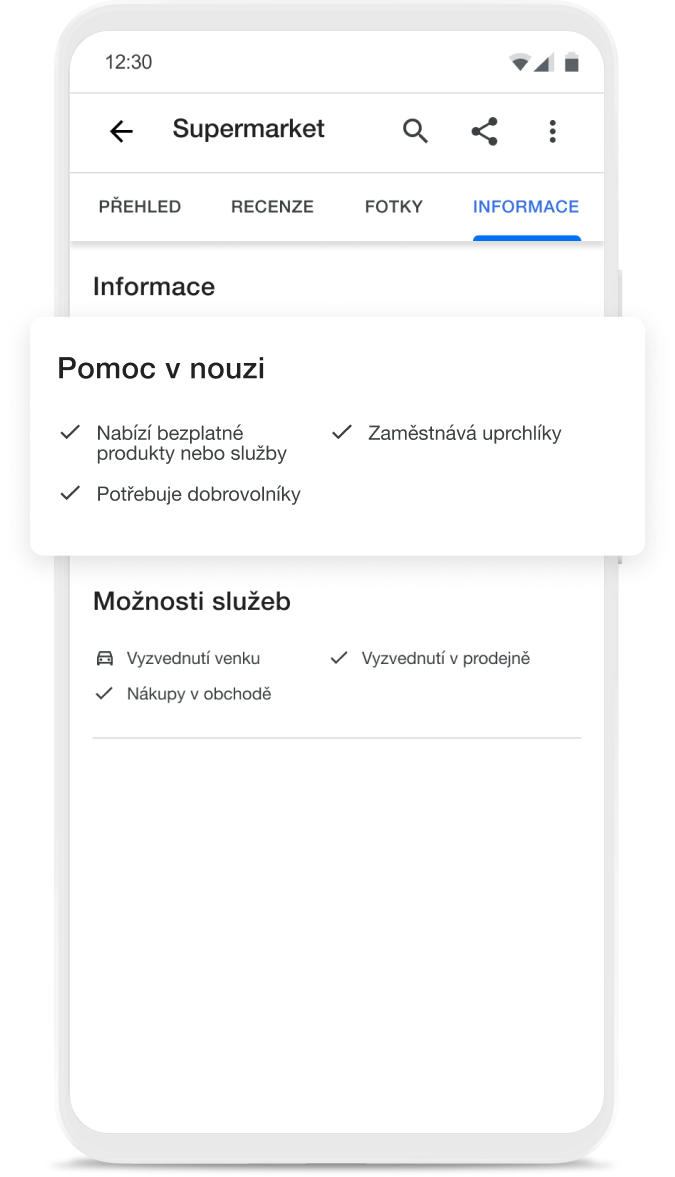Open the FOTKY tab
675x1177 pixels.
394,207
